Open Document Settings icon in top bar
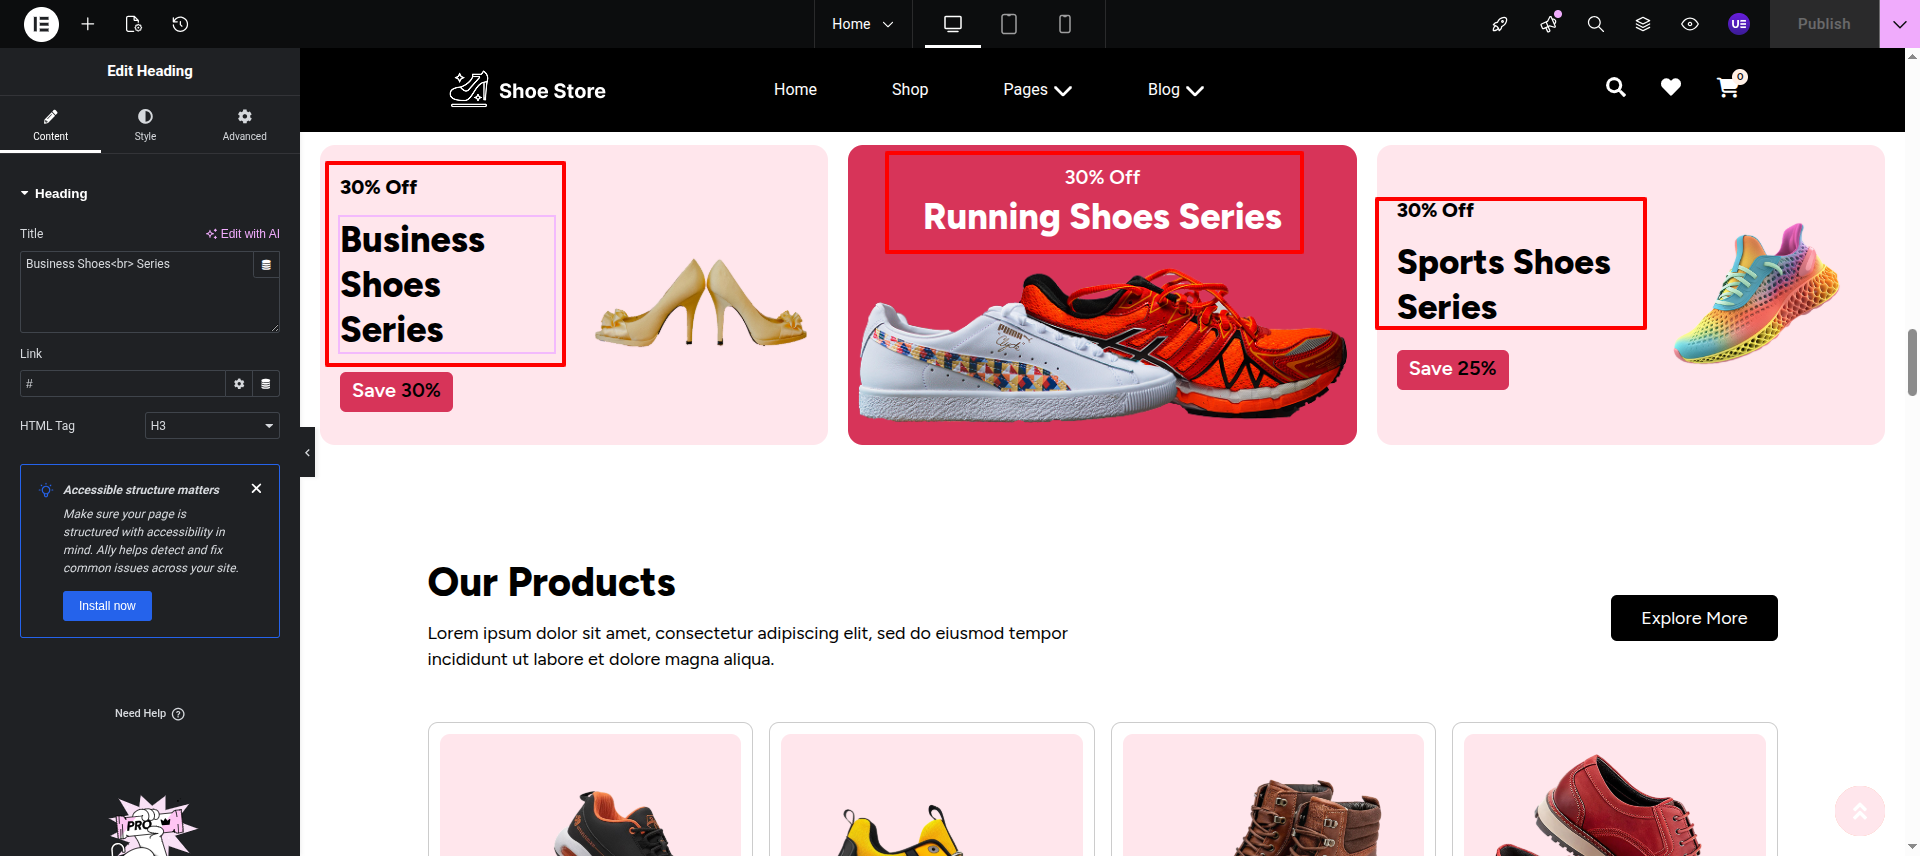 pos(134,24)
